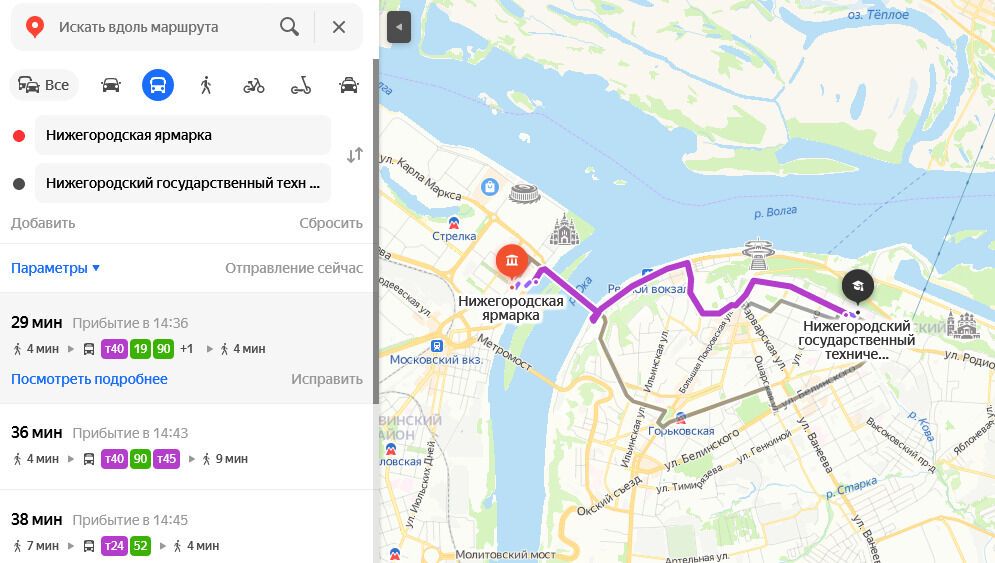
Task: Open the Посмотреть подробнее link
Action: click(89, 379)
